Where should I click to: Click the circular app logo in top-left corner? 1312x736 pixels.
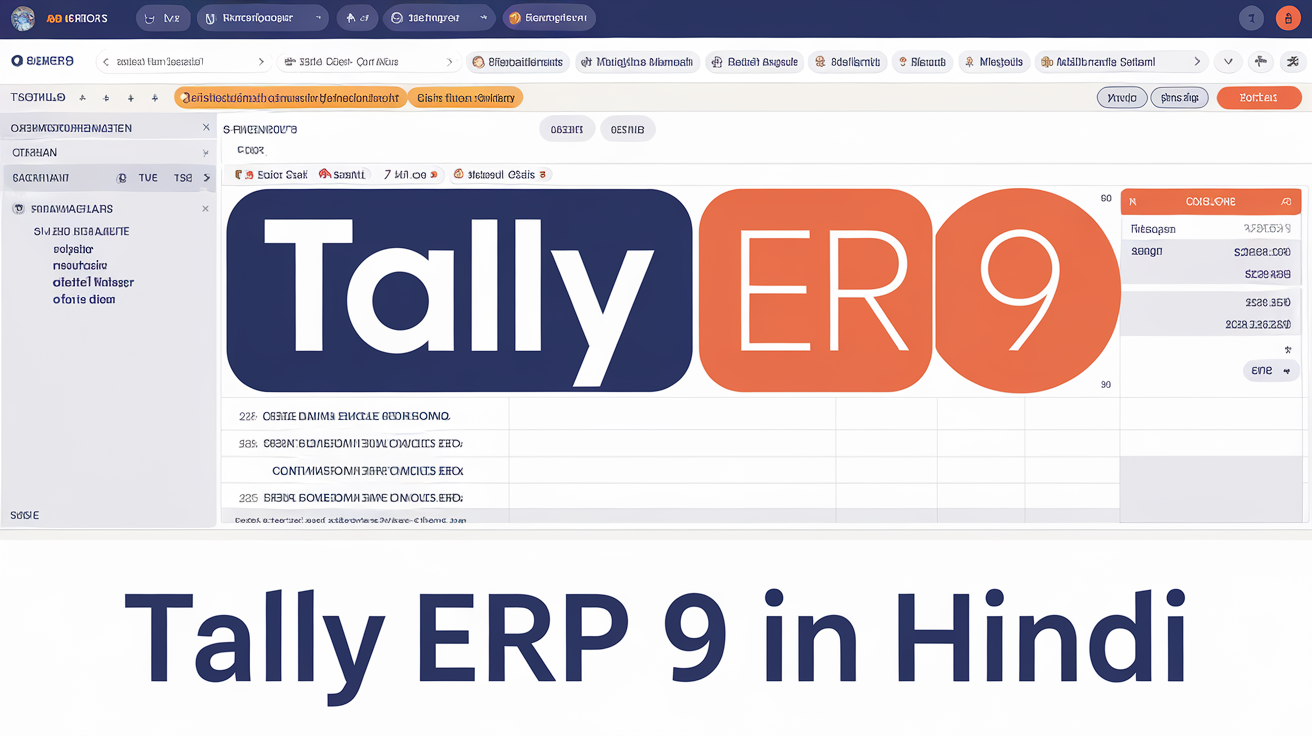coord(22,17)
